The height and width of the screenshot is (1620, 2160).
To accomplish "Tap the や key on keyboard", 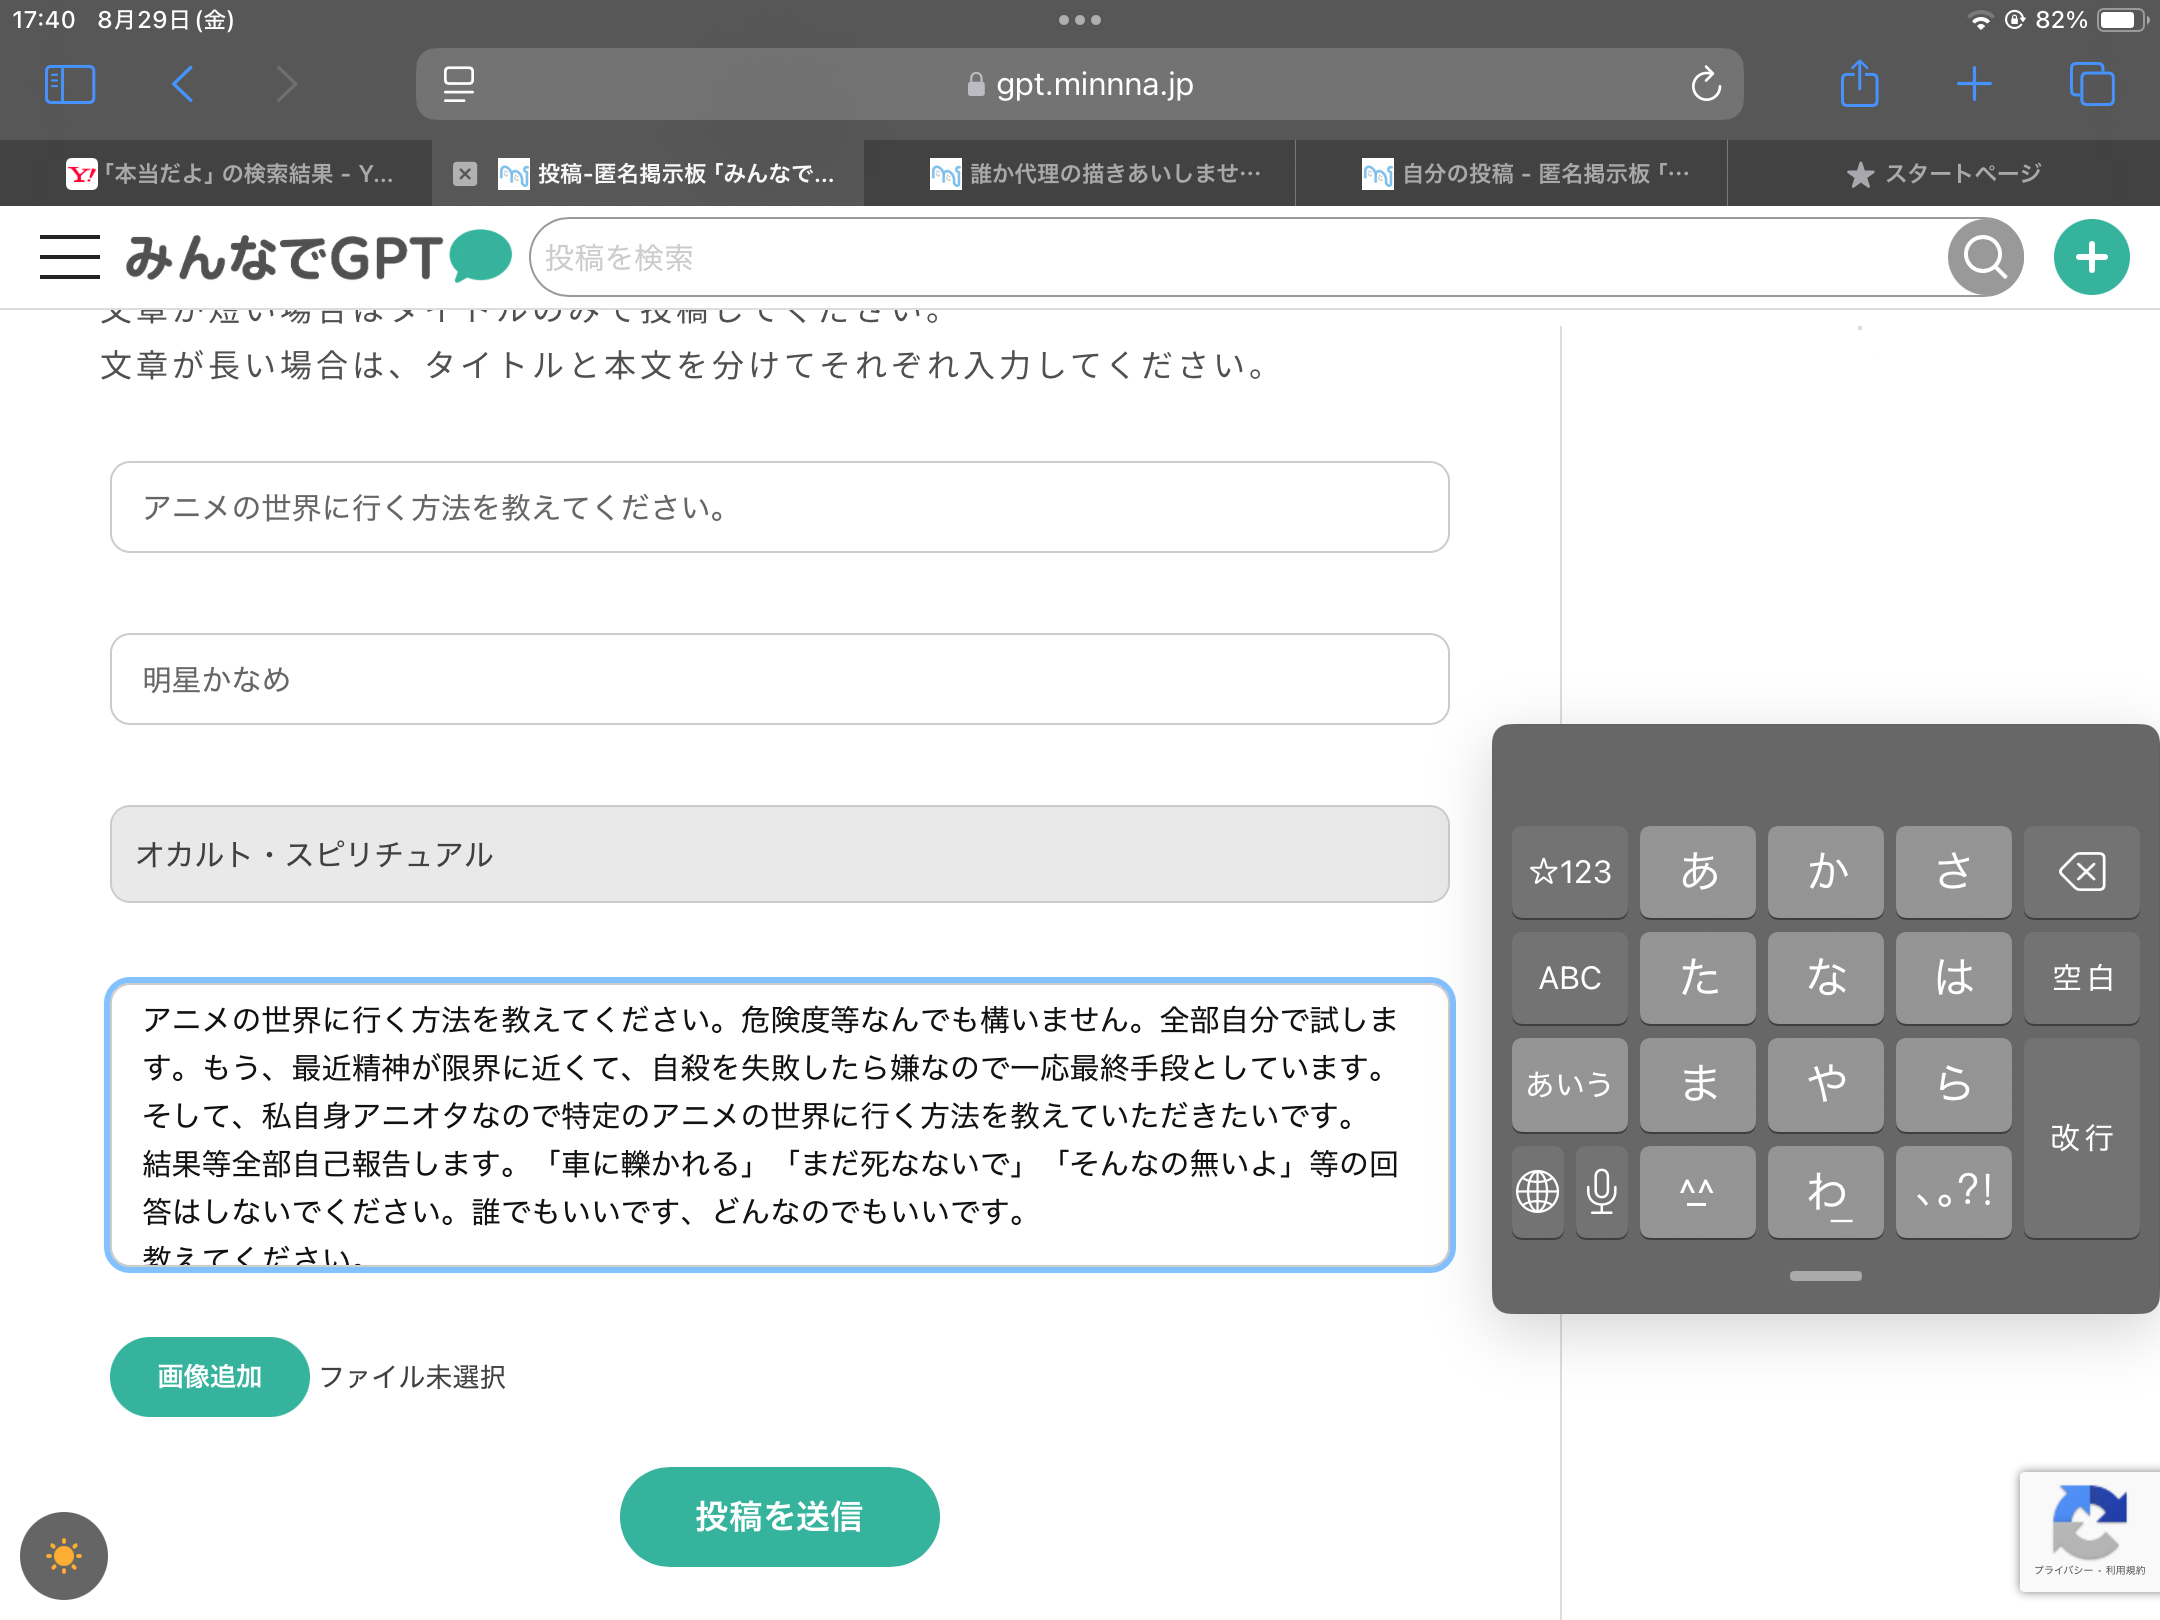I will point(1826,1084).
